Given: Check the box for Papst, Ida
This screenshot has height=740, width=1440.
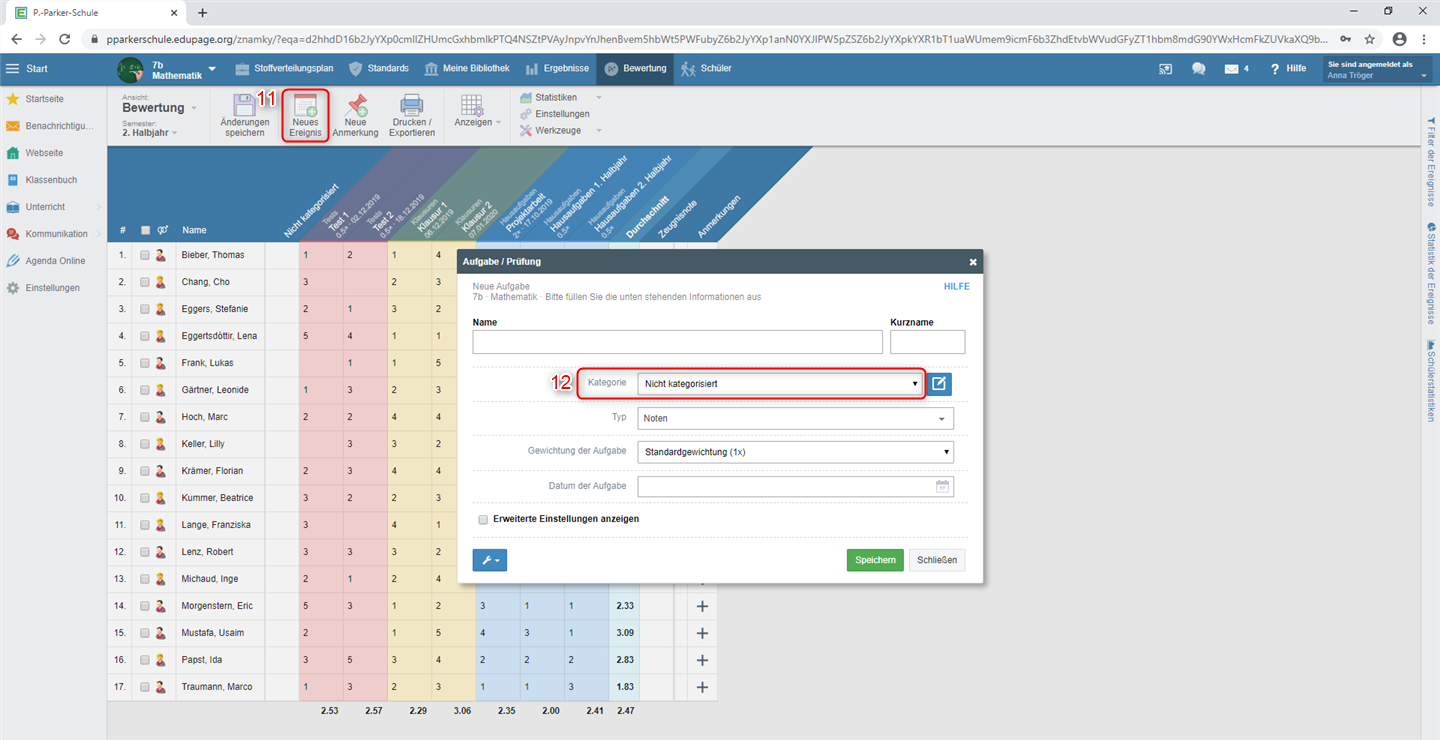Looking at the screenshot, I should (145, 660).
